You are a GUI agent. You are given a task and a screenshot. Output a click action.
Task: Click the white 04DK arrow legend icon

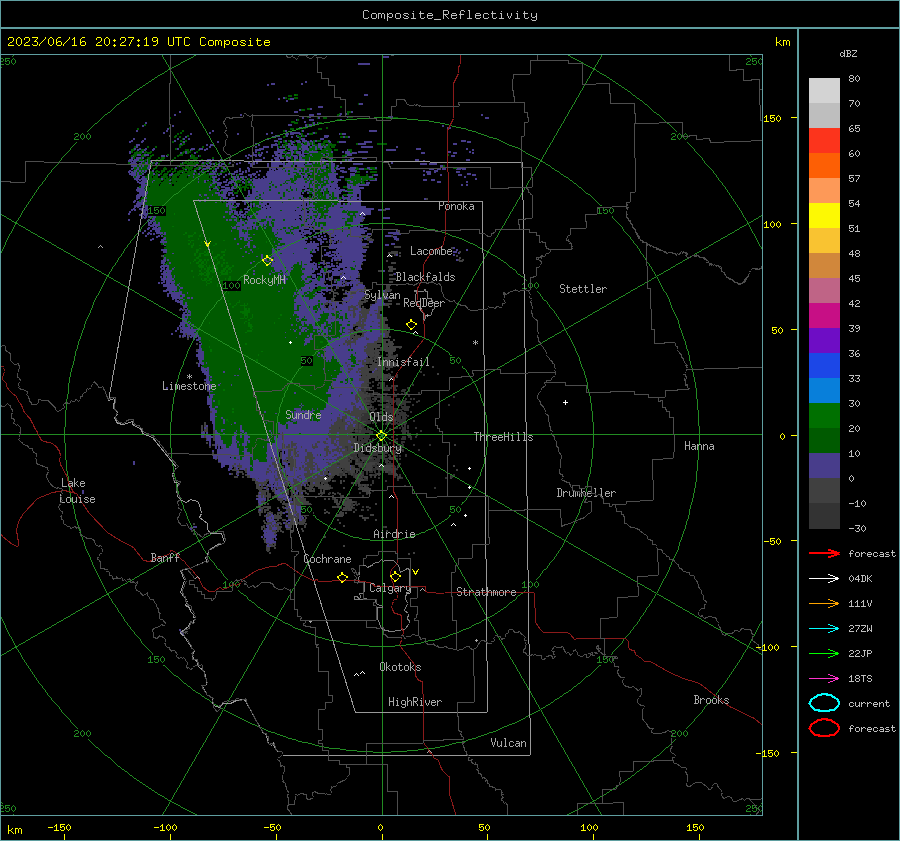pyautogui.click(x=824, y=578)
